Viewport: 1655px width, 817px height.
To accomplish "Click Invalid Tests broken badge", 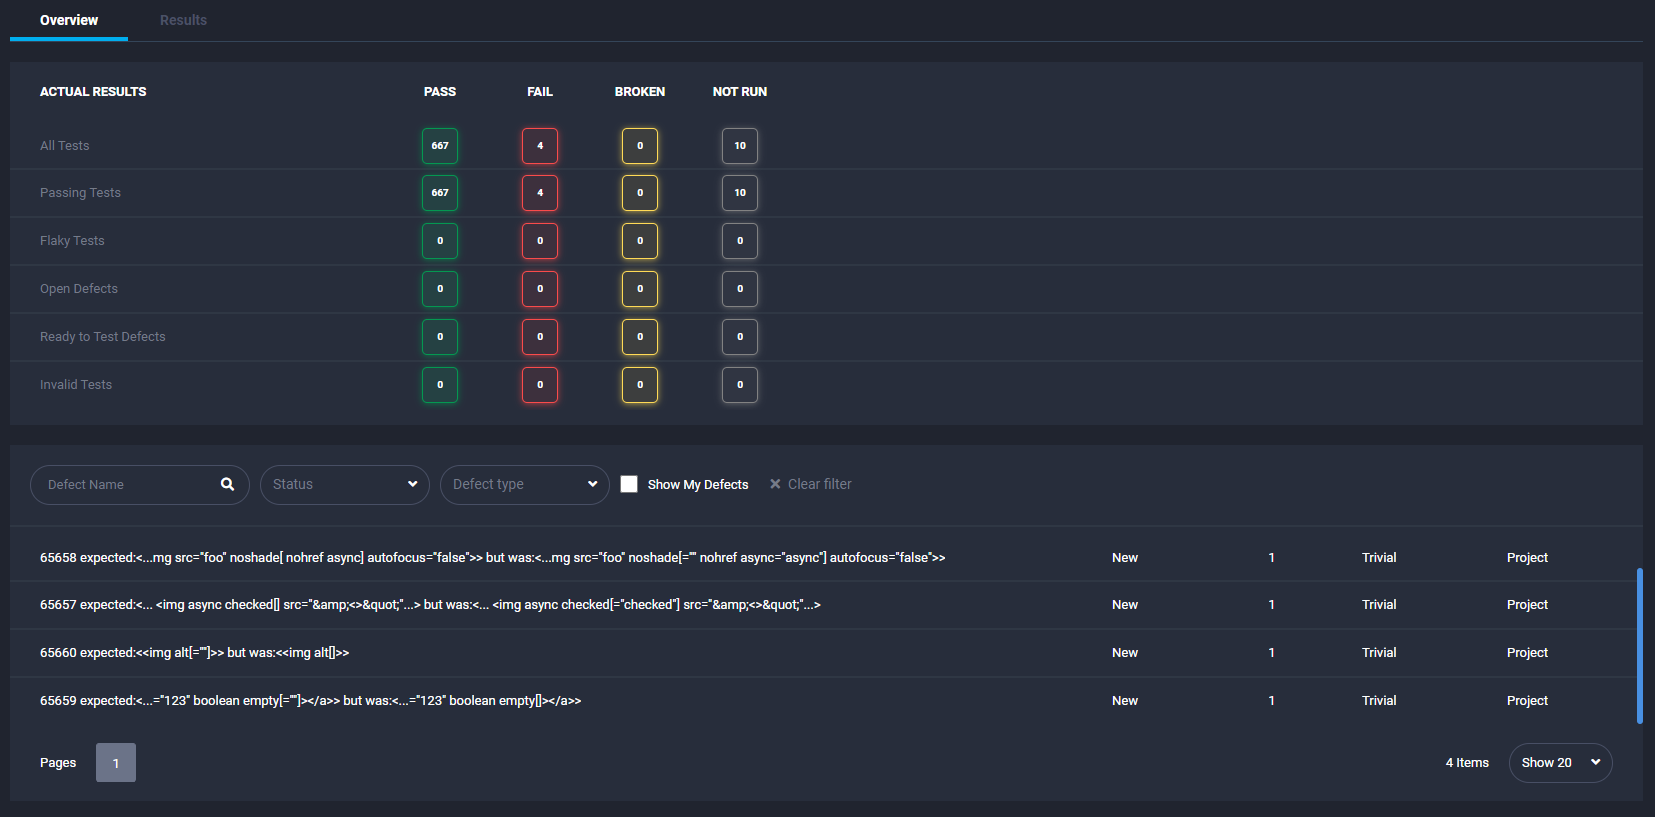I will pos(640,385).
